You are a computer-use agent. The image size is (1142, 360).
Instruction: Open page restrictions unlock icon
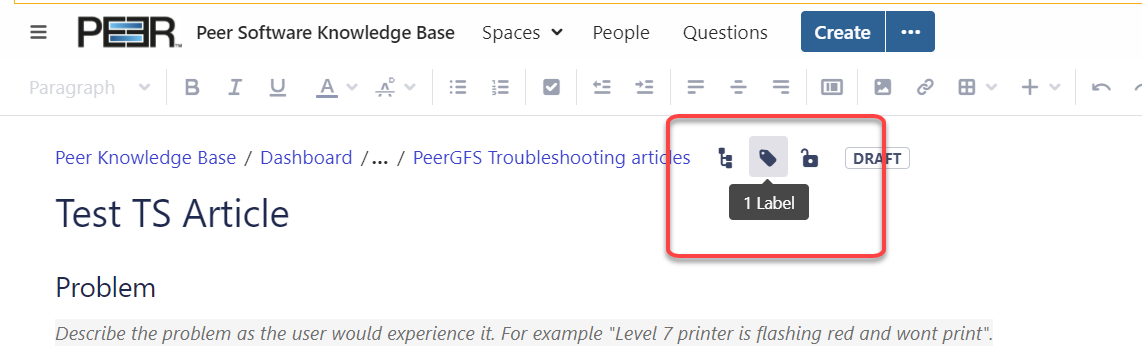click(809, 157)
